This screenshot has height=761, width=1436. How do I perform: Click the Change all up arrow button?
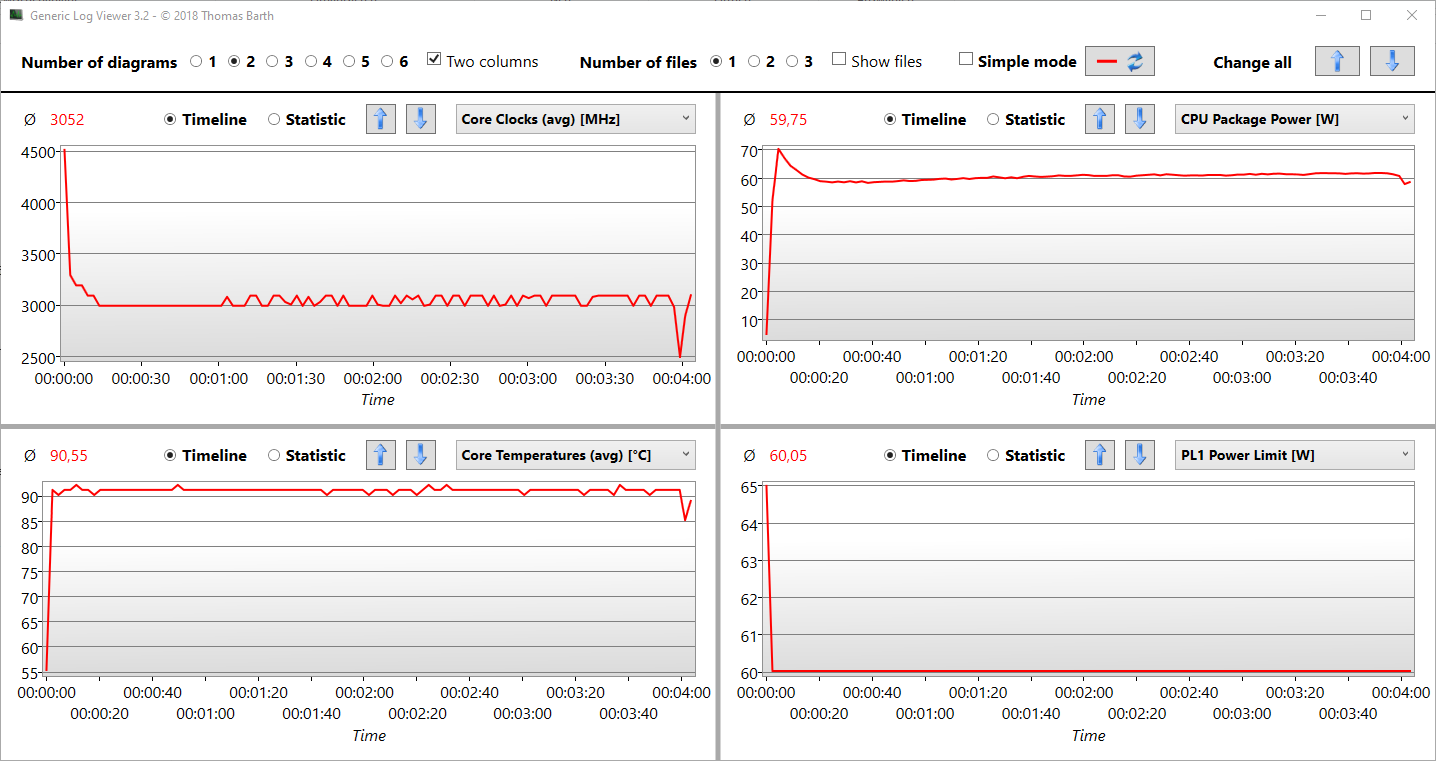1337,61
